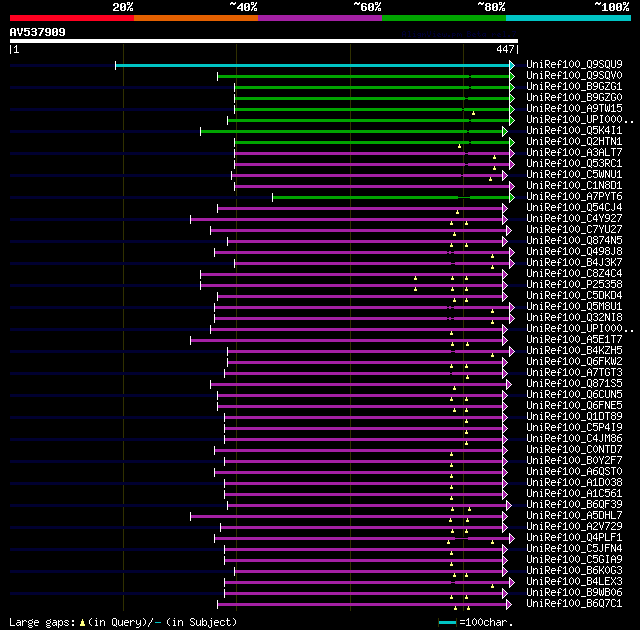The height and width of the screenshot is (630, 640).
Task: Click the UniRef100_C8Z4C4 label
Action: tap(574, 273)
